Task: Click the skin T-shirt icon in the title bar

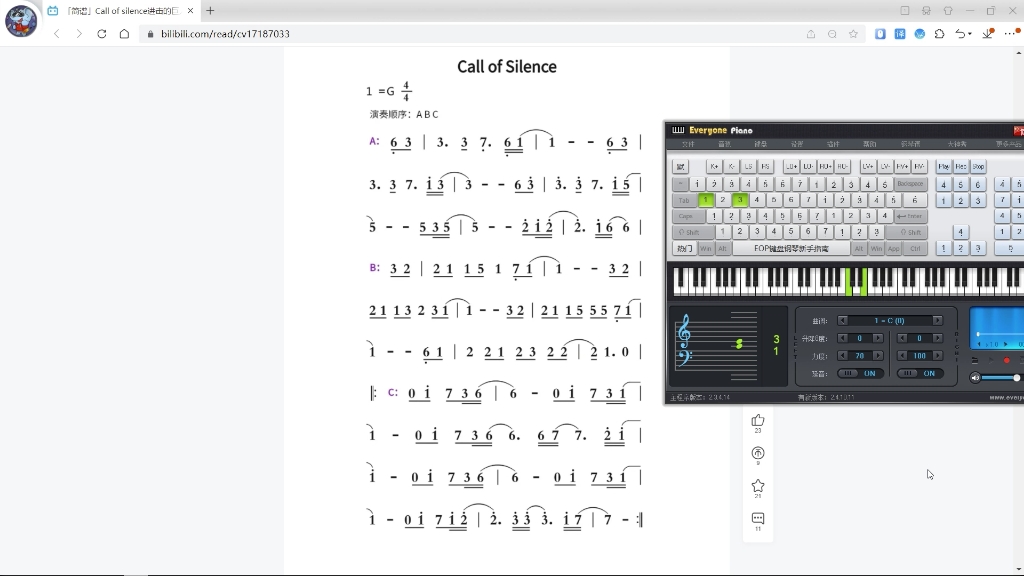Action: (x=948, y=10)
